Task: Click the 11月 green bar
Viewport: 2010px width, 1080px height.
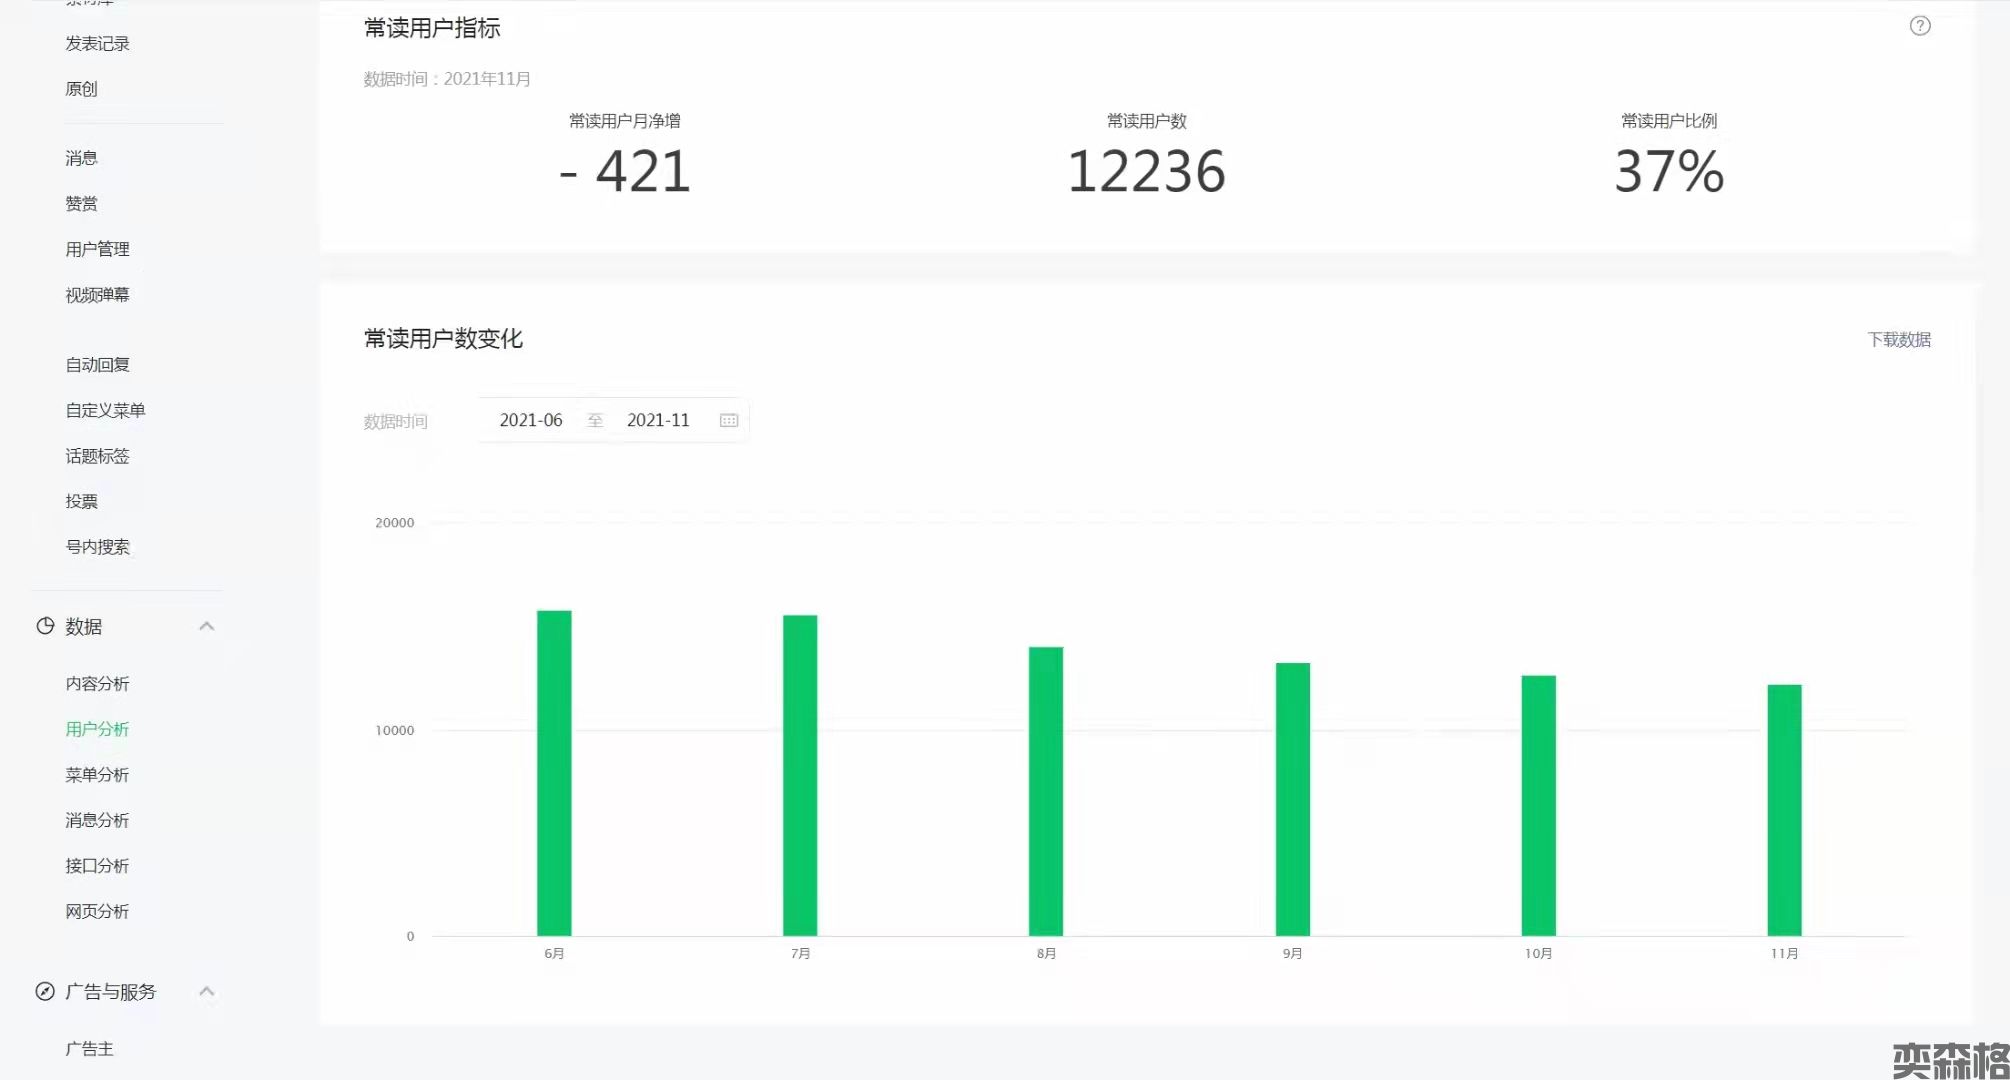Action: point(1784,810)
